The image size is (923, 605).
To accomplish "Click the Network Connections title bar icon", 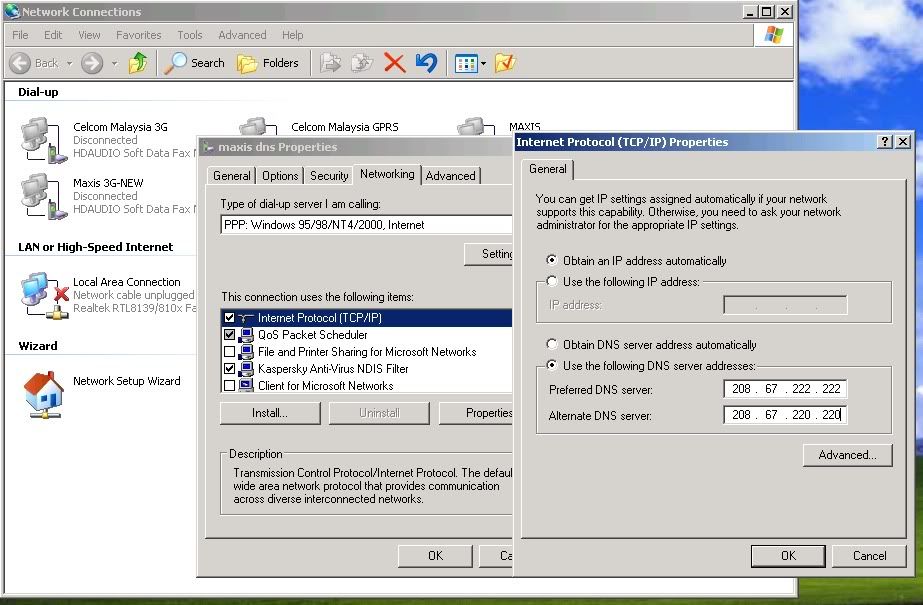I will (12, 11).
